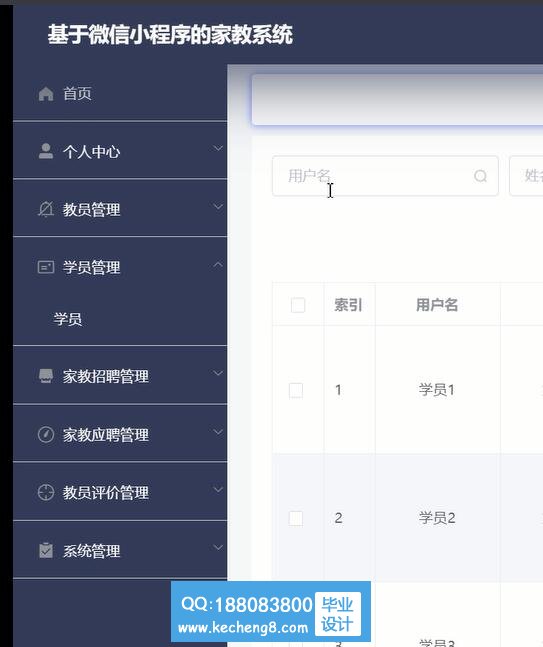Click the target icon beside 教员评价管理

pyautogui.click(x=46, y=492)
